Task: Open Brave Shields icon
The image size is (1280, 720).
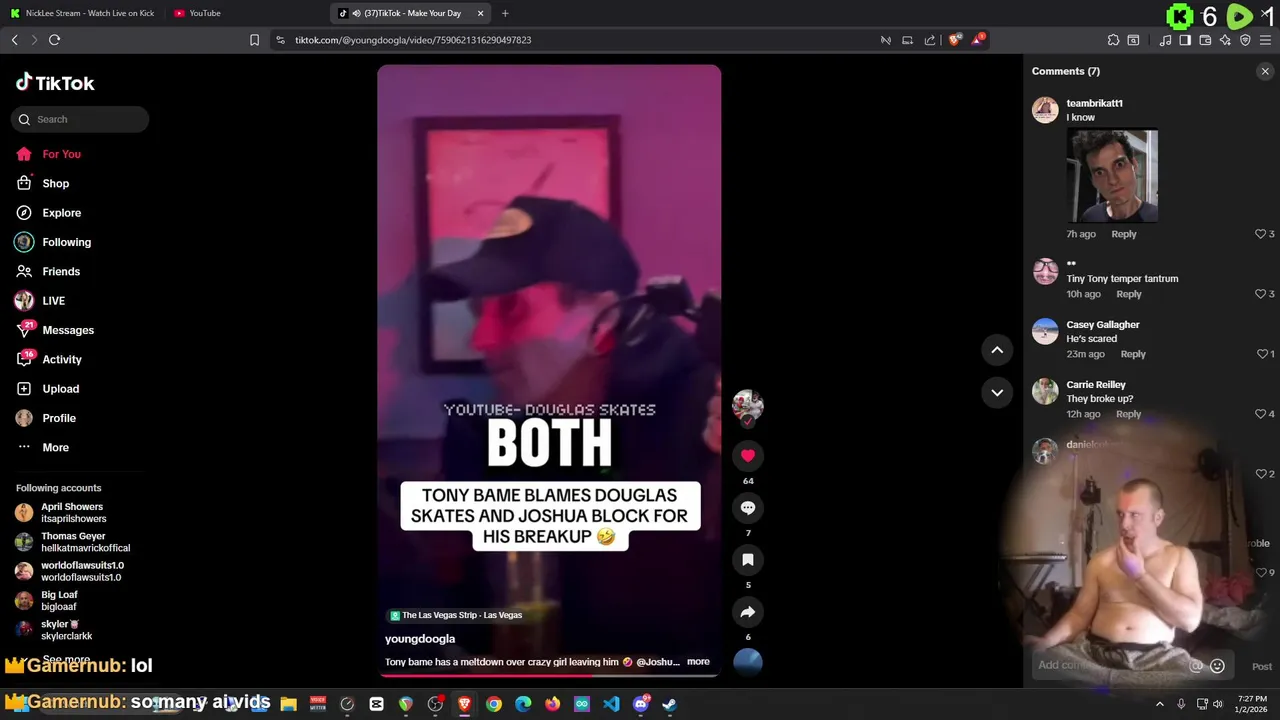Action: click(x=955, y=40)
